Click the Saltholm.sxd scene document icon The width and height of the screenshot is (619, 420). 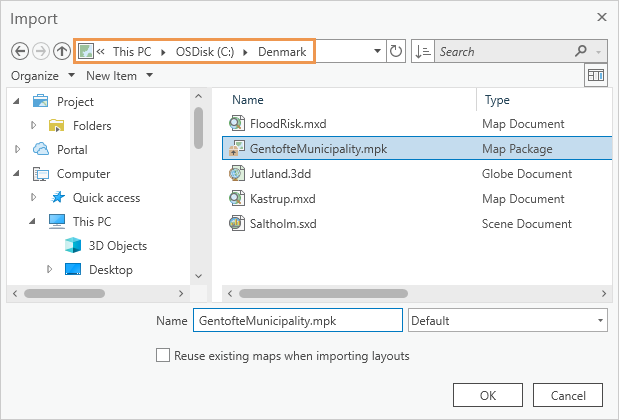point(237,222)
